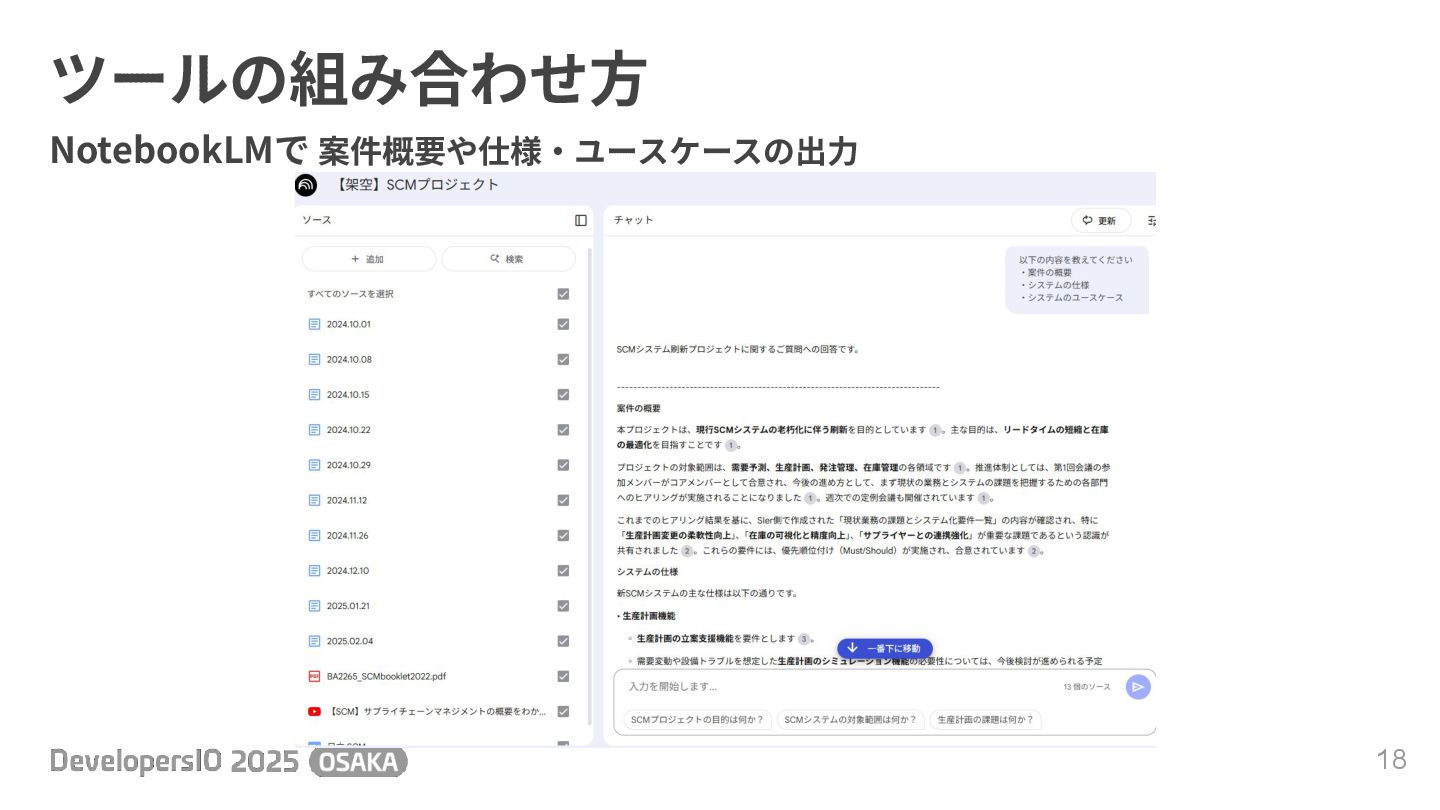Click the 一番下に移動 jump-to-bottom button
Image resolution: width=1440 pixels, height=810 pixels.
click(885, 648)
